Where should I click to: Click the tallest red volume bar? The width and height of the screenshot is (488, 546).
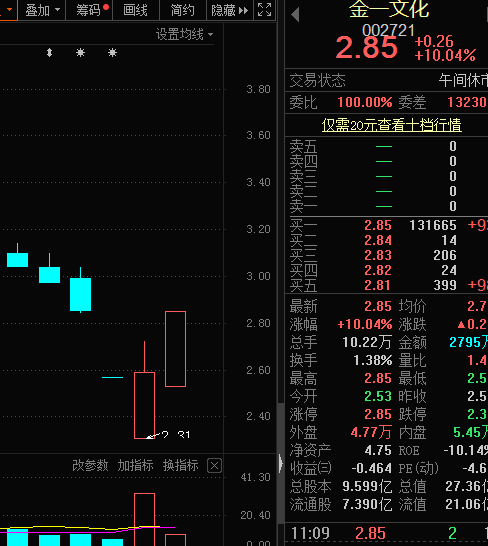[x=145, y=519]
